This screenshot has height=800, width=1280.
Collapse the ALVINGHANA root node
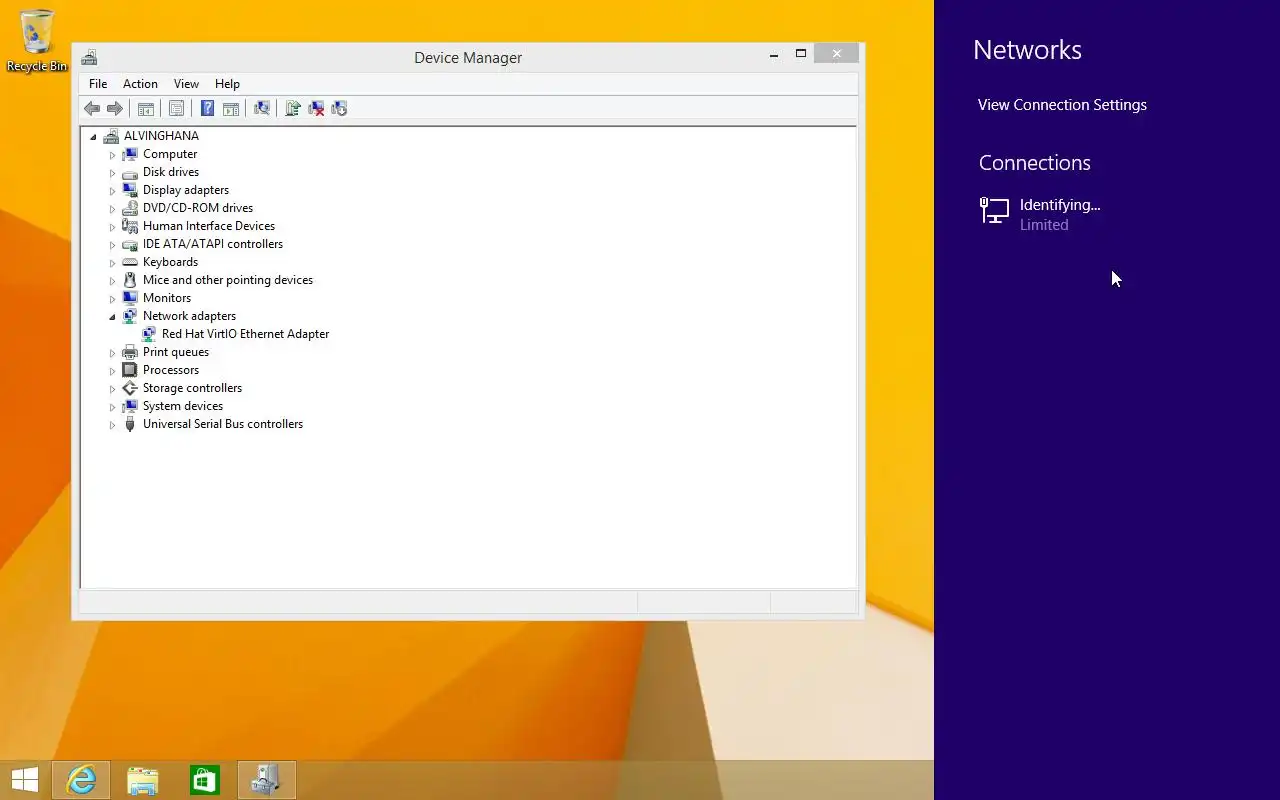[x=93, y=137]
